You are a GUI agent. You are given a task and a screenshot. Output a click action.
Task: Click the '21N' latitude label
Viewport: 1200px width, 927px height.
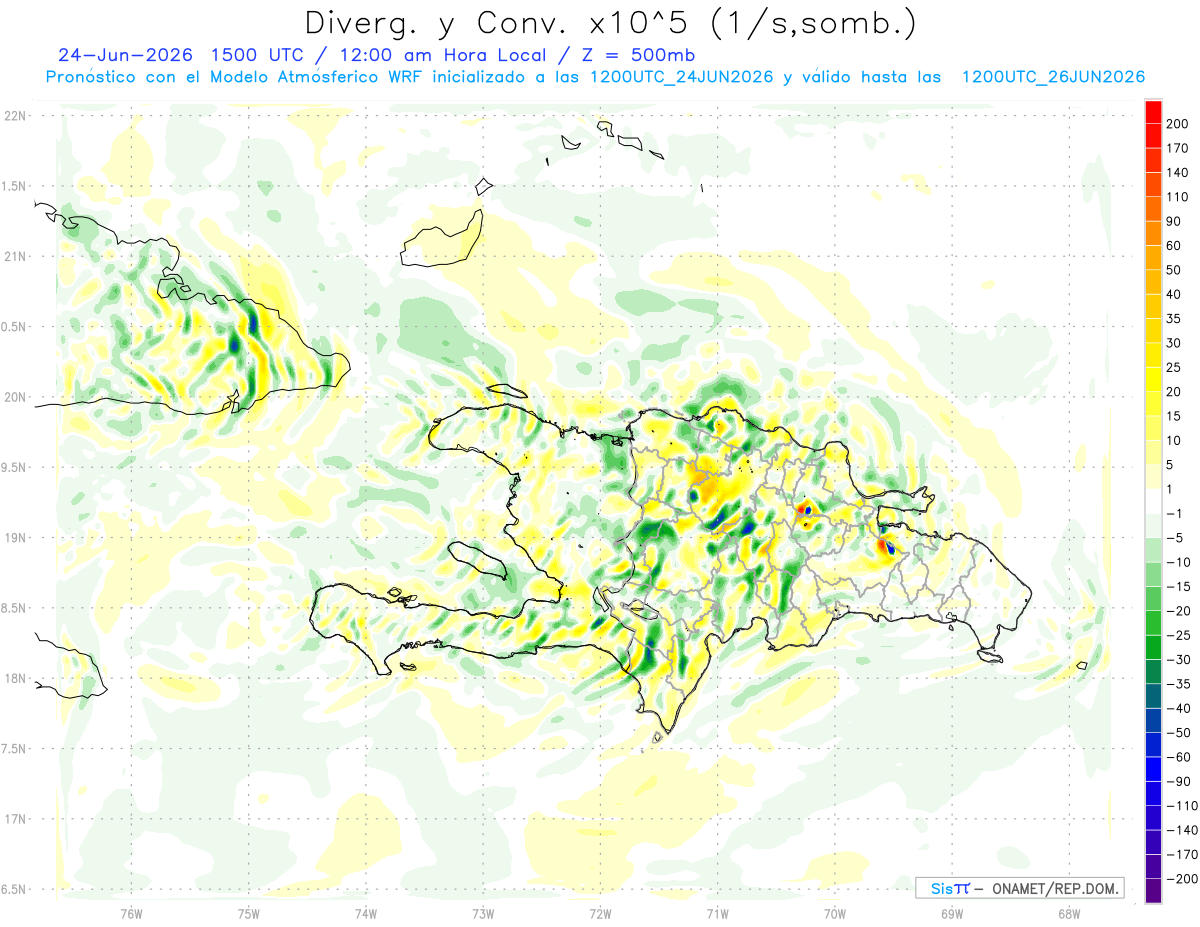(x=14, y=256)
